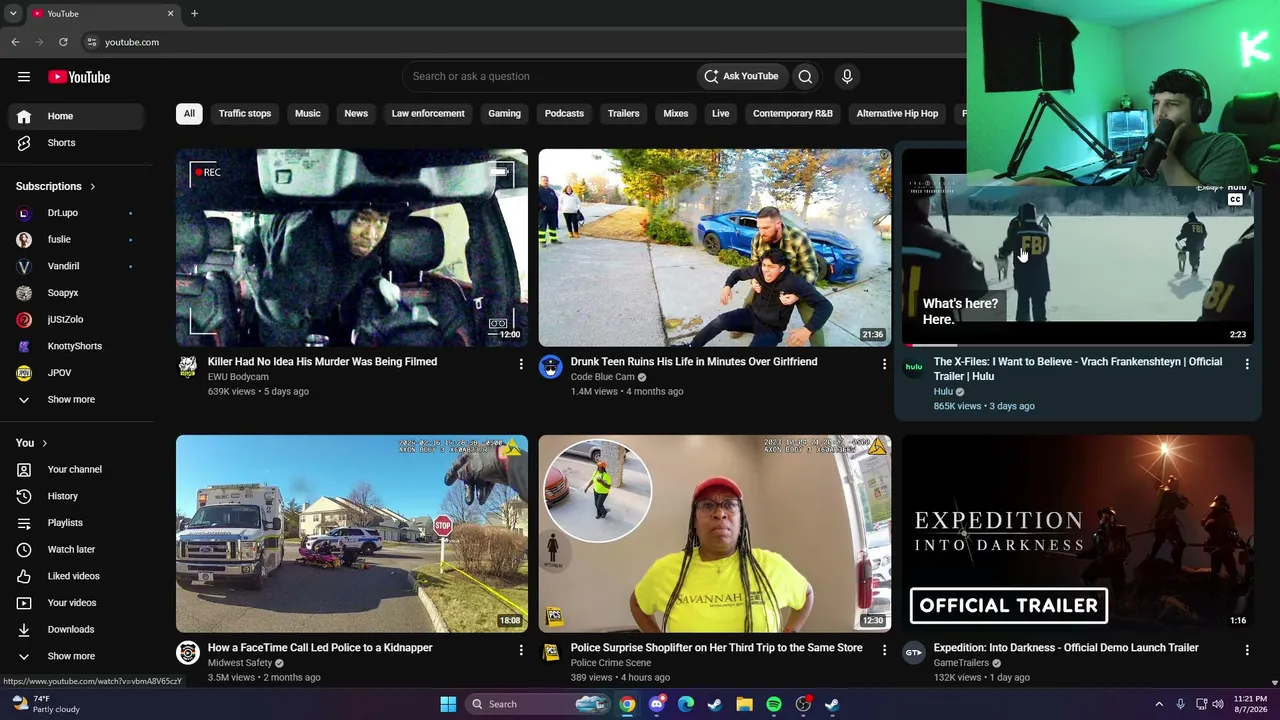Reload the page in the browser
Image resolution: width=1280 pixels, height=720 pixels.
[63, 42]
